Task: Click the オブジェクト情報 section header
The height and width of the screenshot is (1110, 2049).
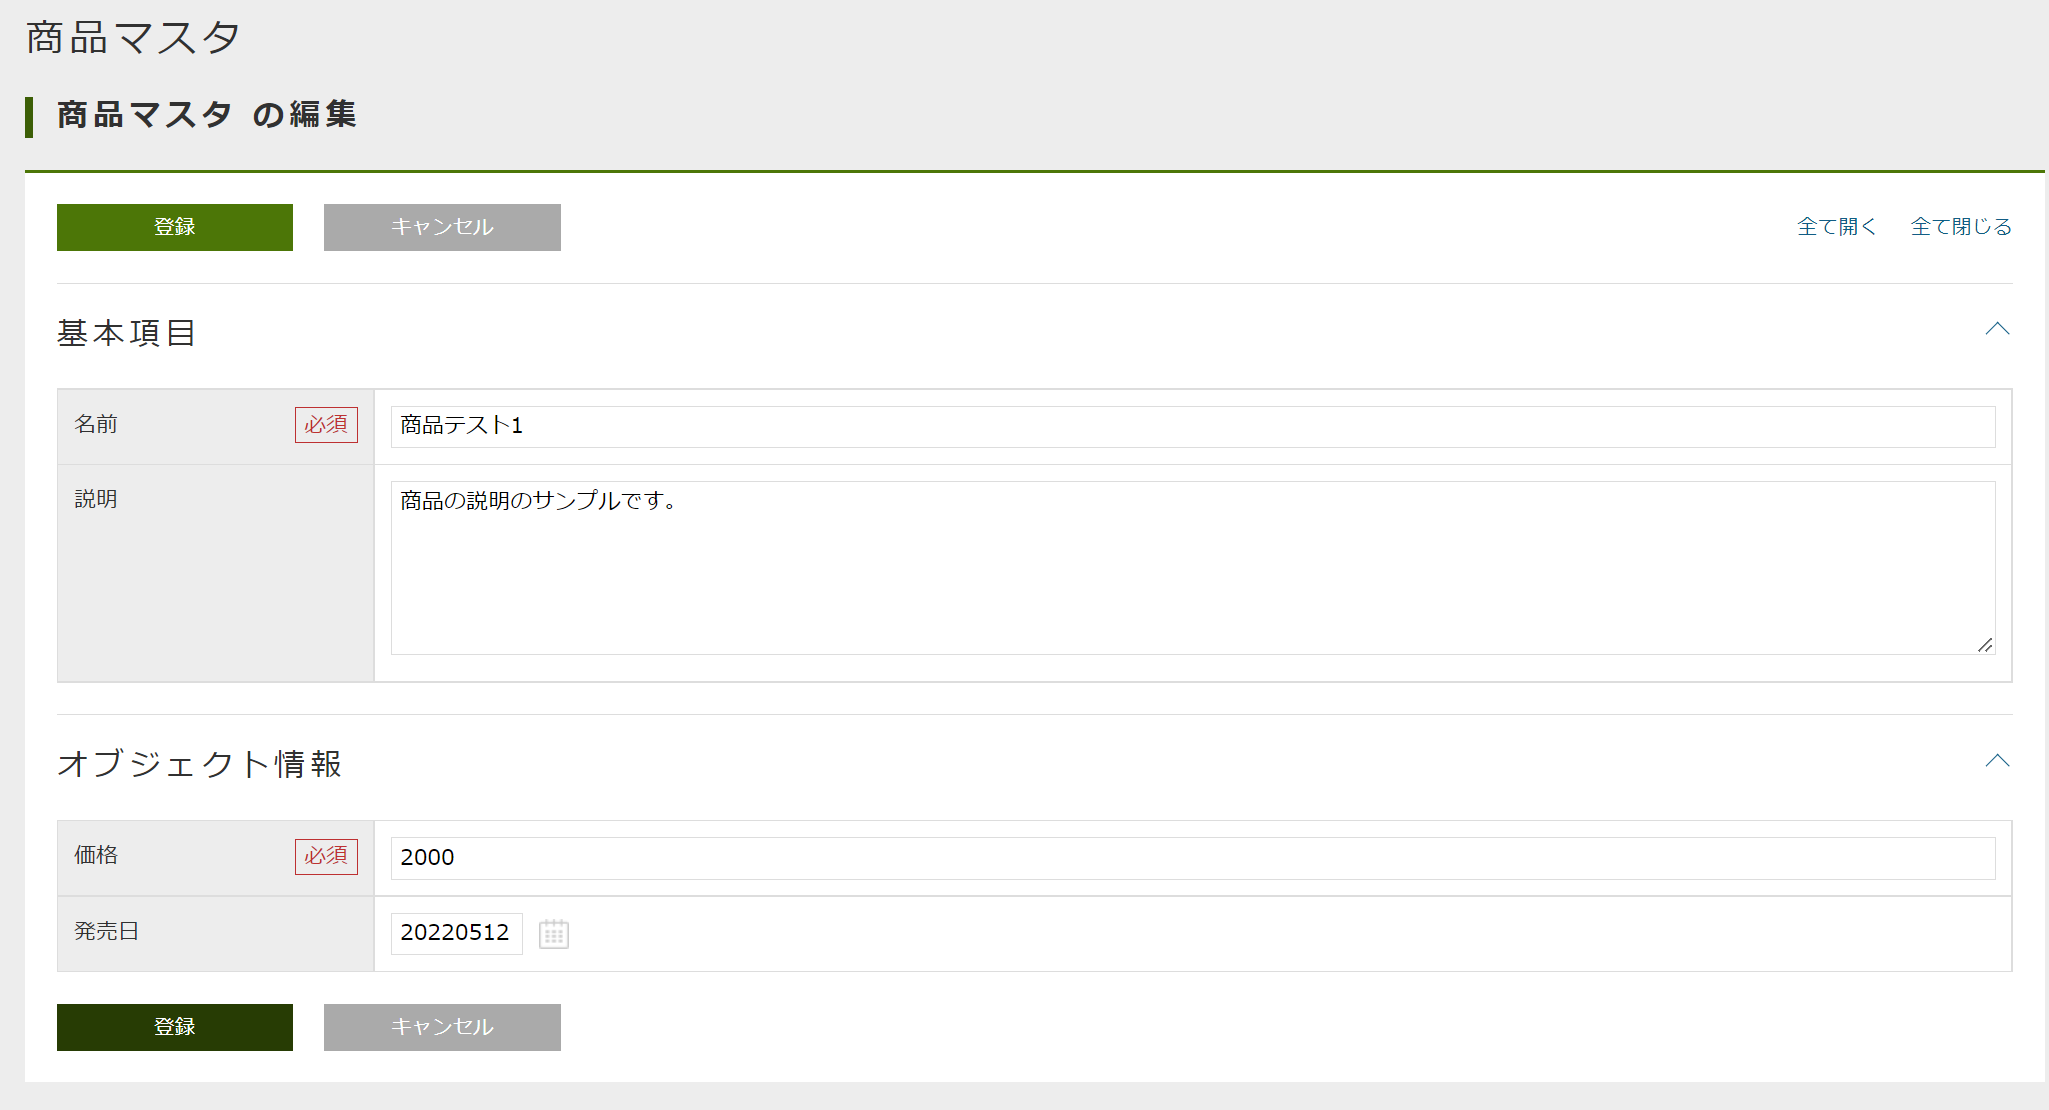Action: [199, 763]
